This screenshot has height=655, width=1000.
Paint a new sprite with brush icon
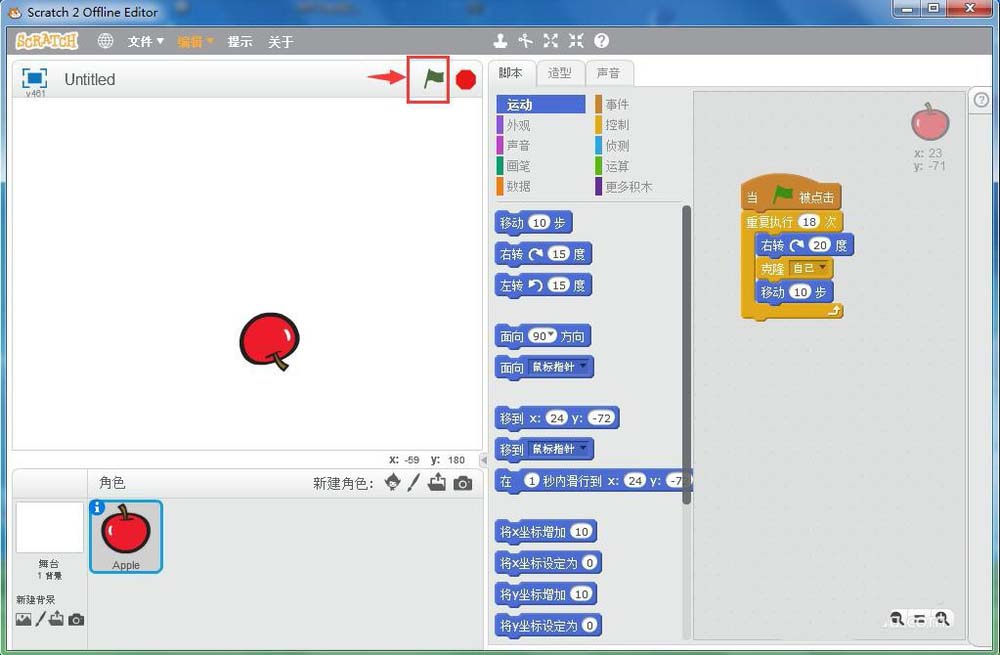pos(414,483)
